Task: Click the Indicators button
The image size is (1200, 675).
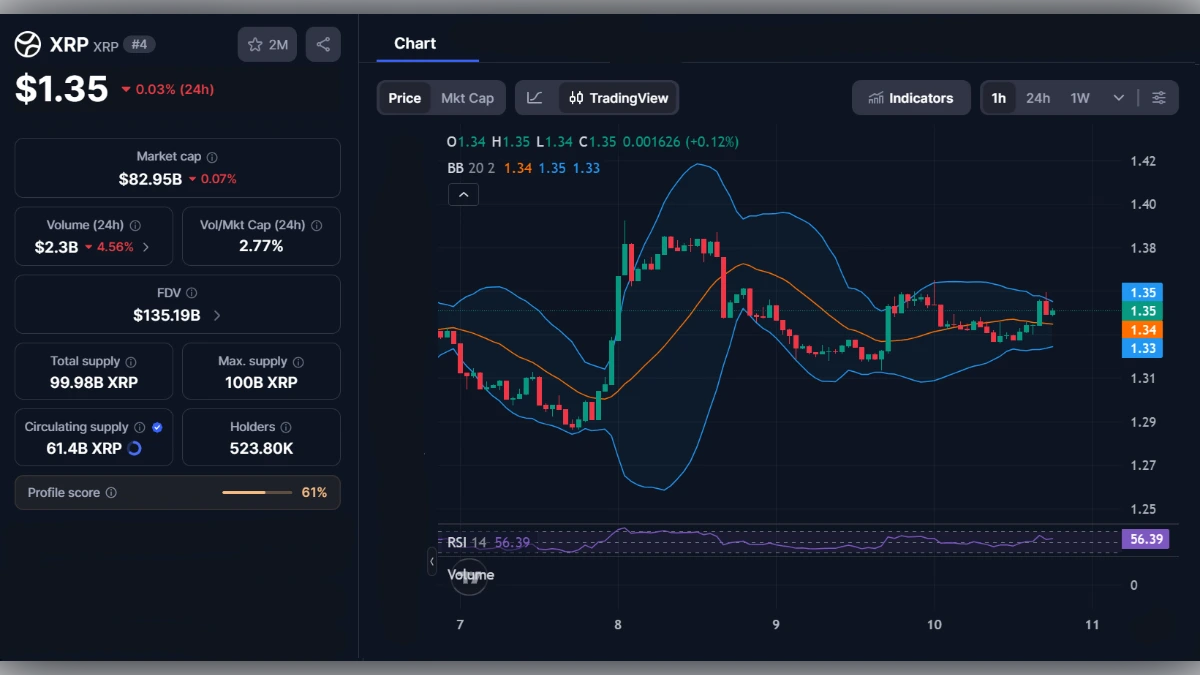Action: pyautogui.click(x=911, y=97)
